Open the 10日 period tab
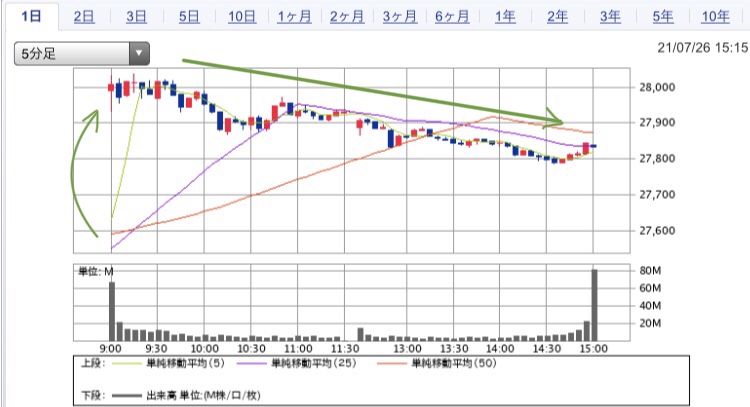This screenshot has height=407, width=750. coord(242,17)
